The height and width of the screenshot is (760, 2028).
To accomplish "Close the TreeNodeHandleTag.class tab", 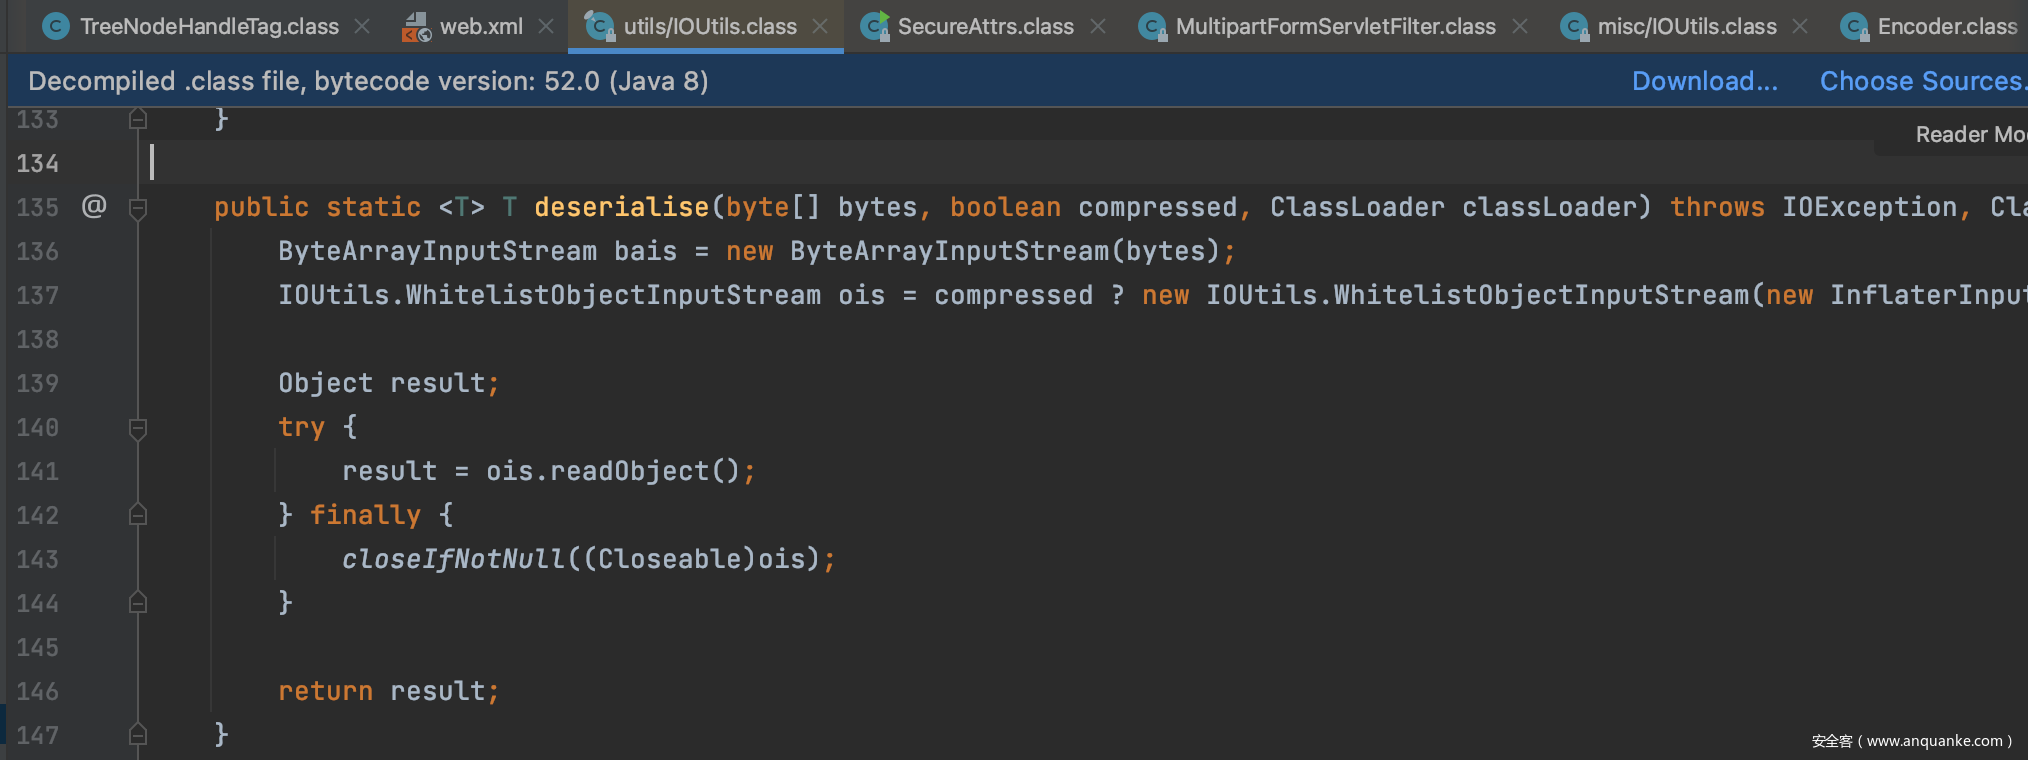I will (363, 27).
